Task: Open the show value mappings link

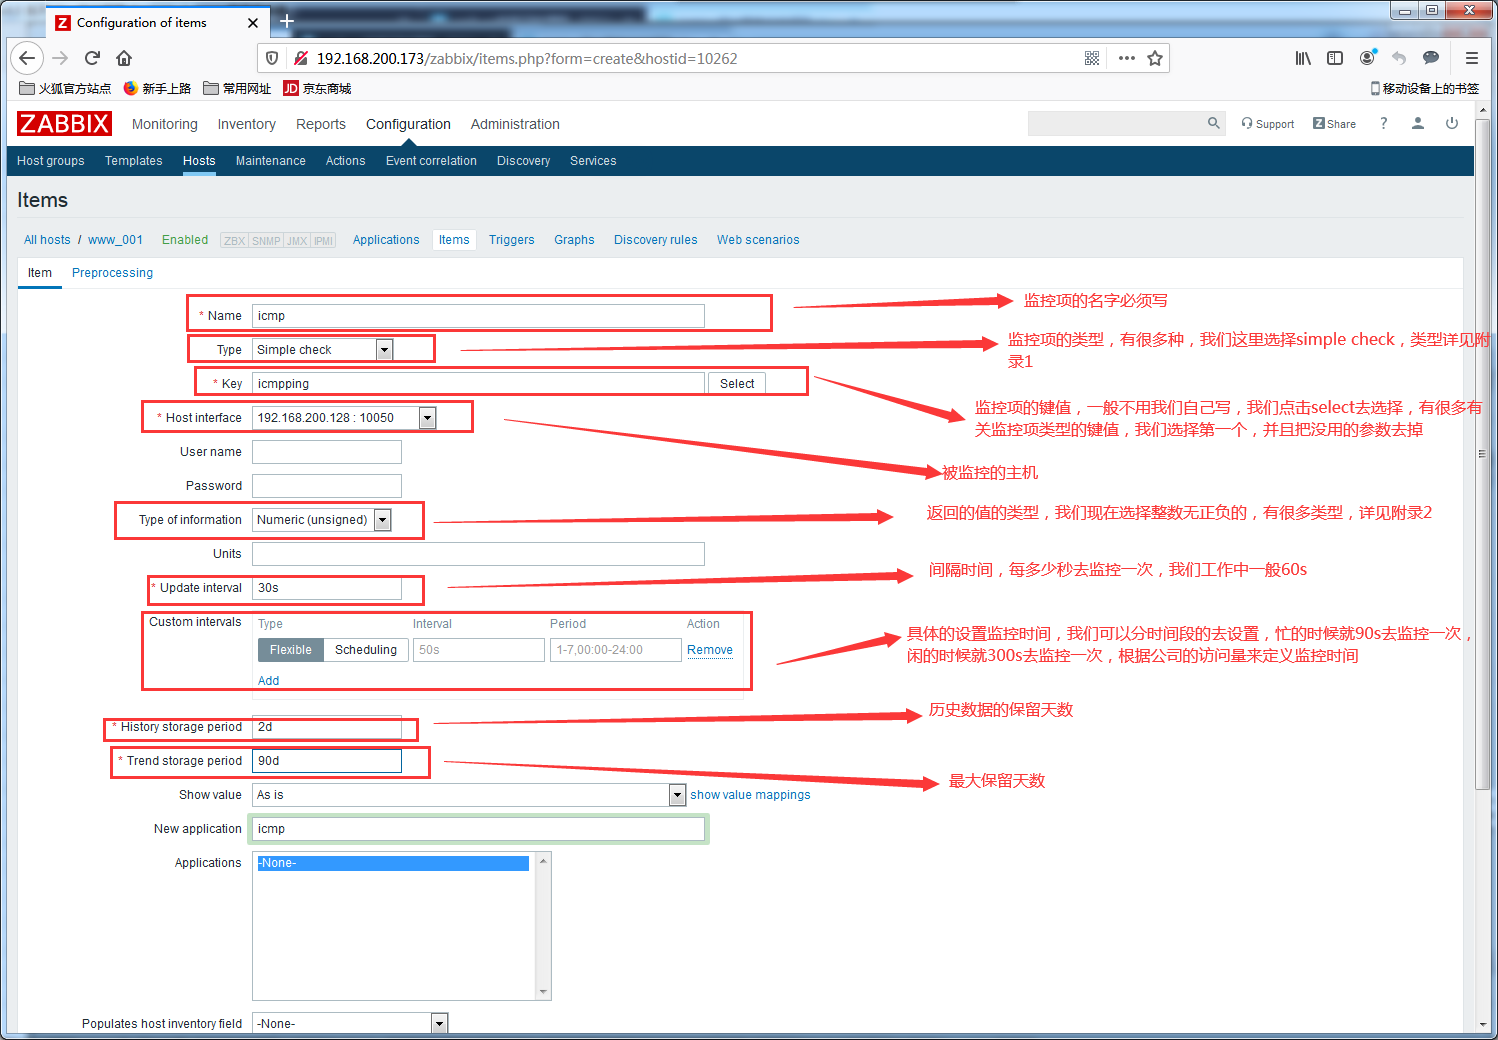Action: [x=750, y=795]
